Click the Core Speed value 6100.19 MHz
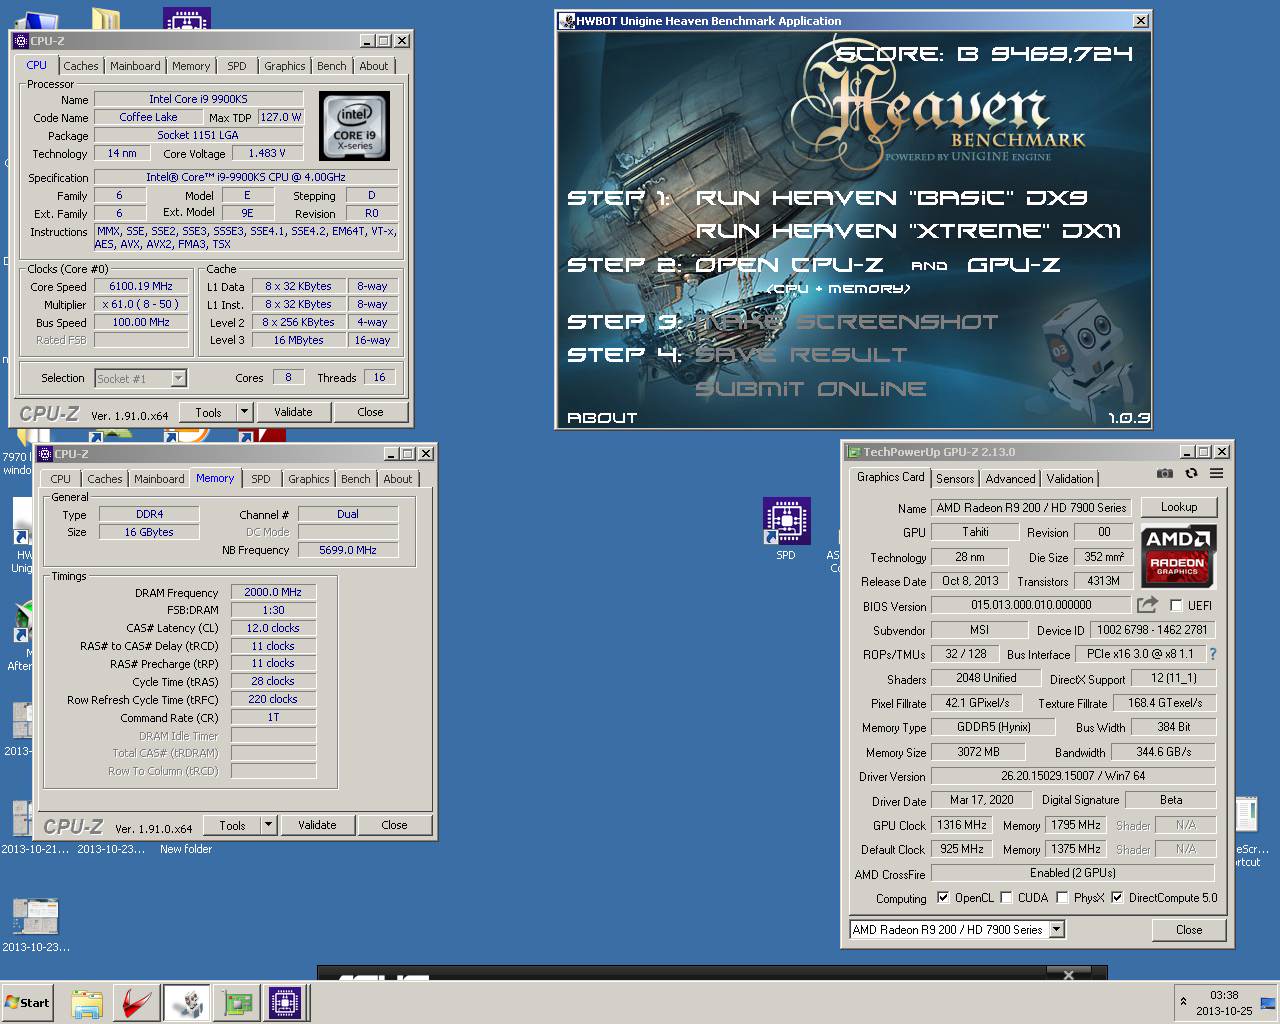1280x1024 pixels. click(141, 286)
